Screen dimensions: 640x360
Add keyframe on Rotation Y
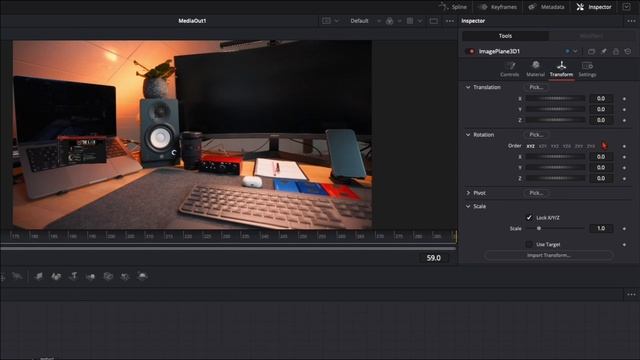pos(624,168)
